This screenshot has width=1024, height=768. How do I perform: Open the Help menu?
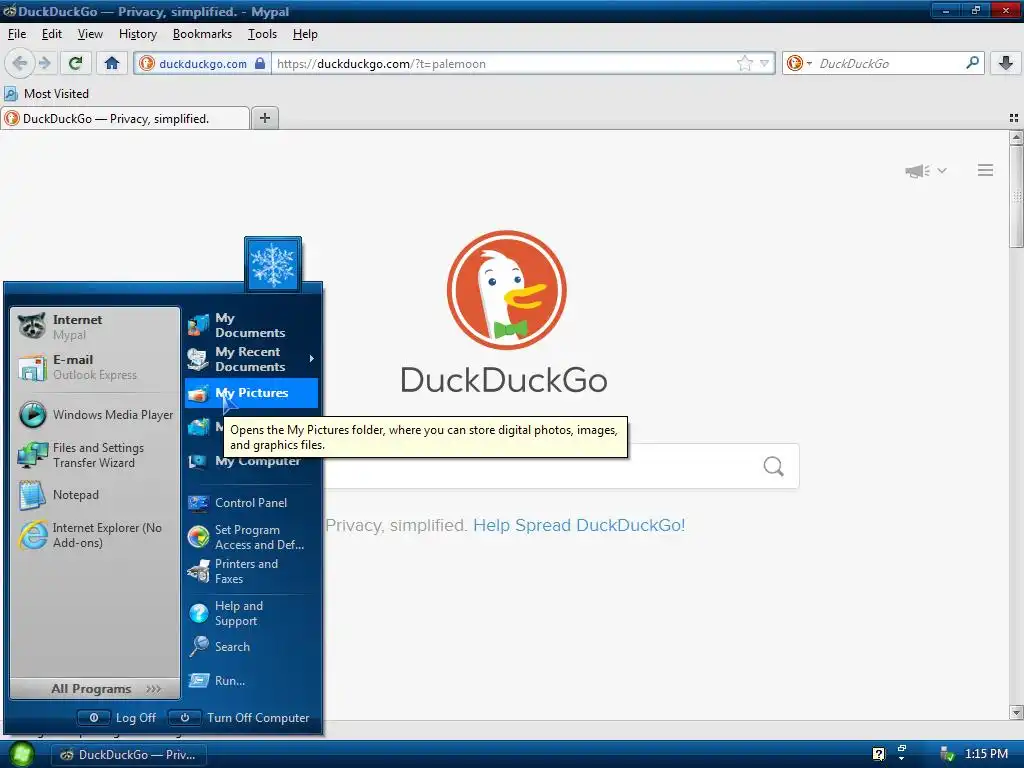305,34
